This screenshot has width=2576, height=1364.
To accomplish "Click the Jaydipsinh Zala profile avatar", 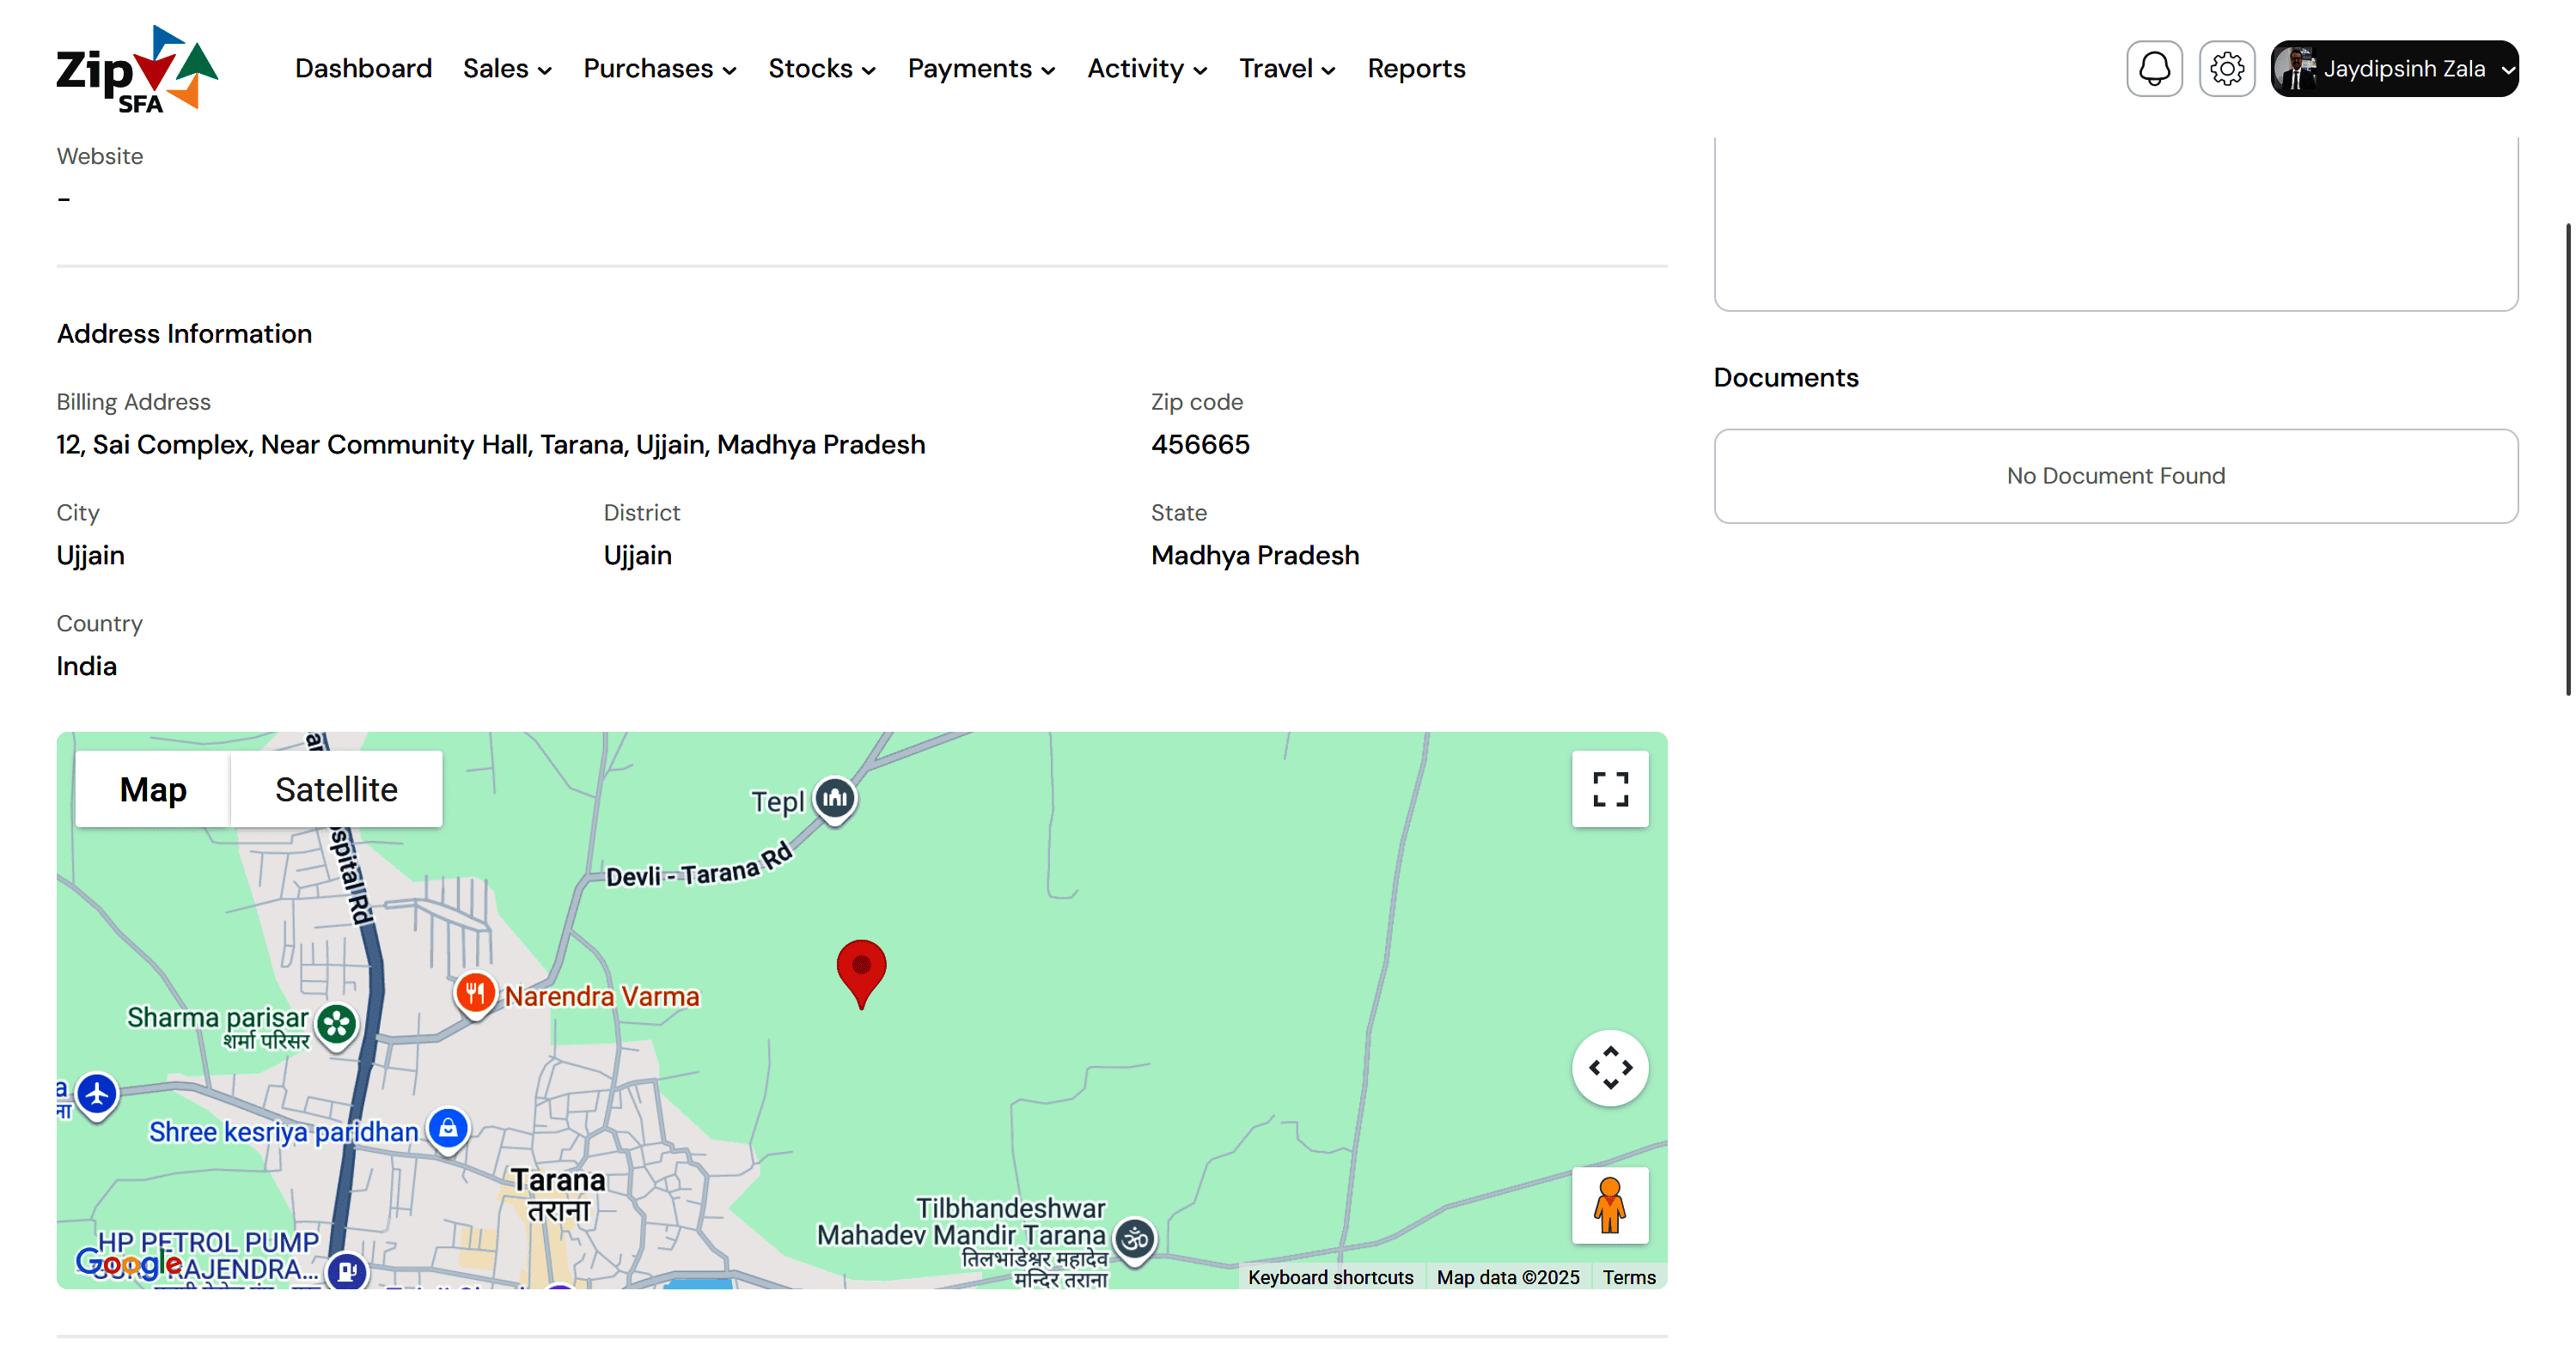I will (x=2295, y=69).
